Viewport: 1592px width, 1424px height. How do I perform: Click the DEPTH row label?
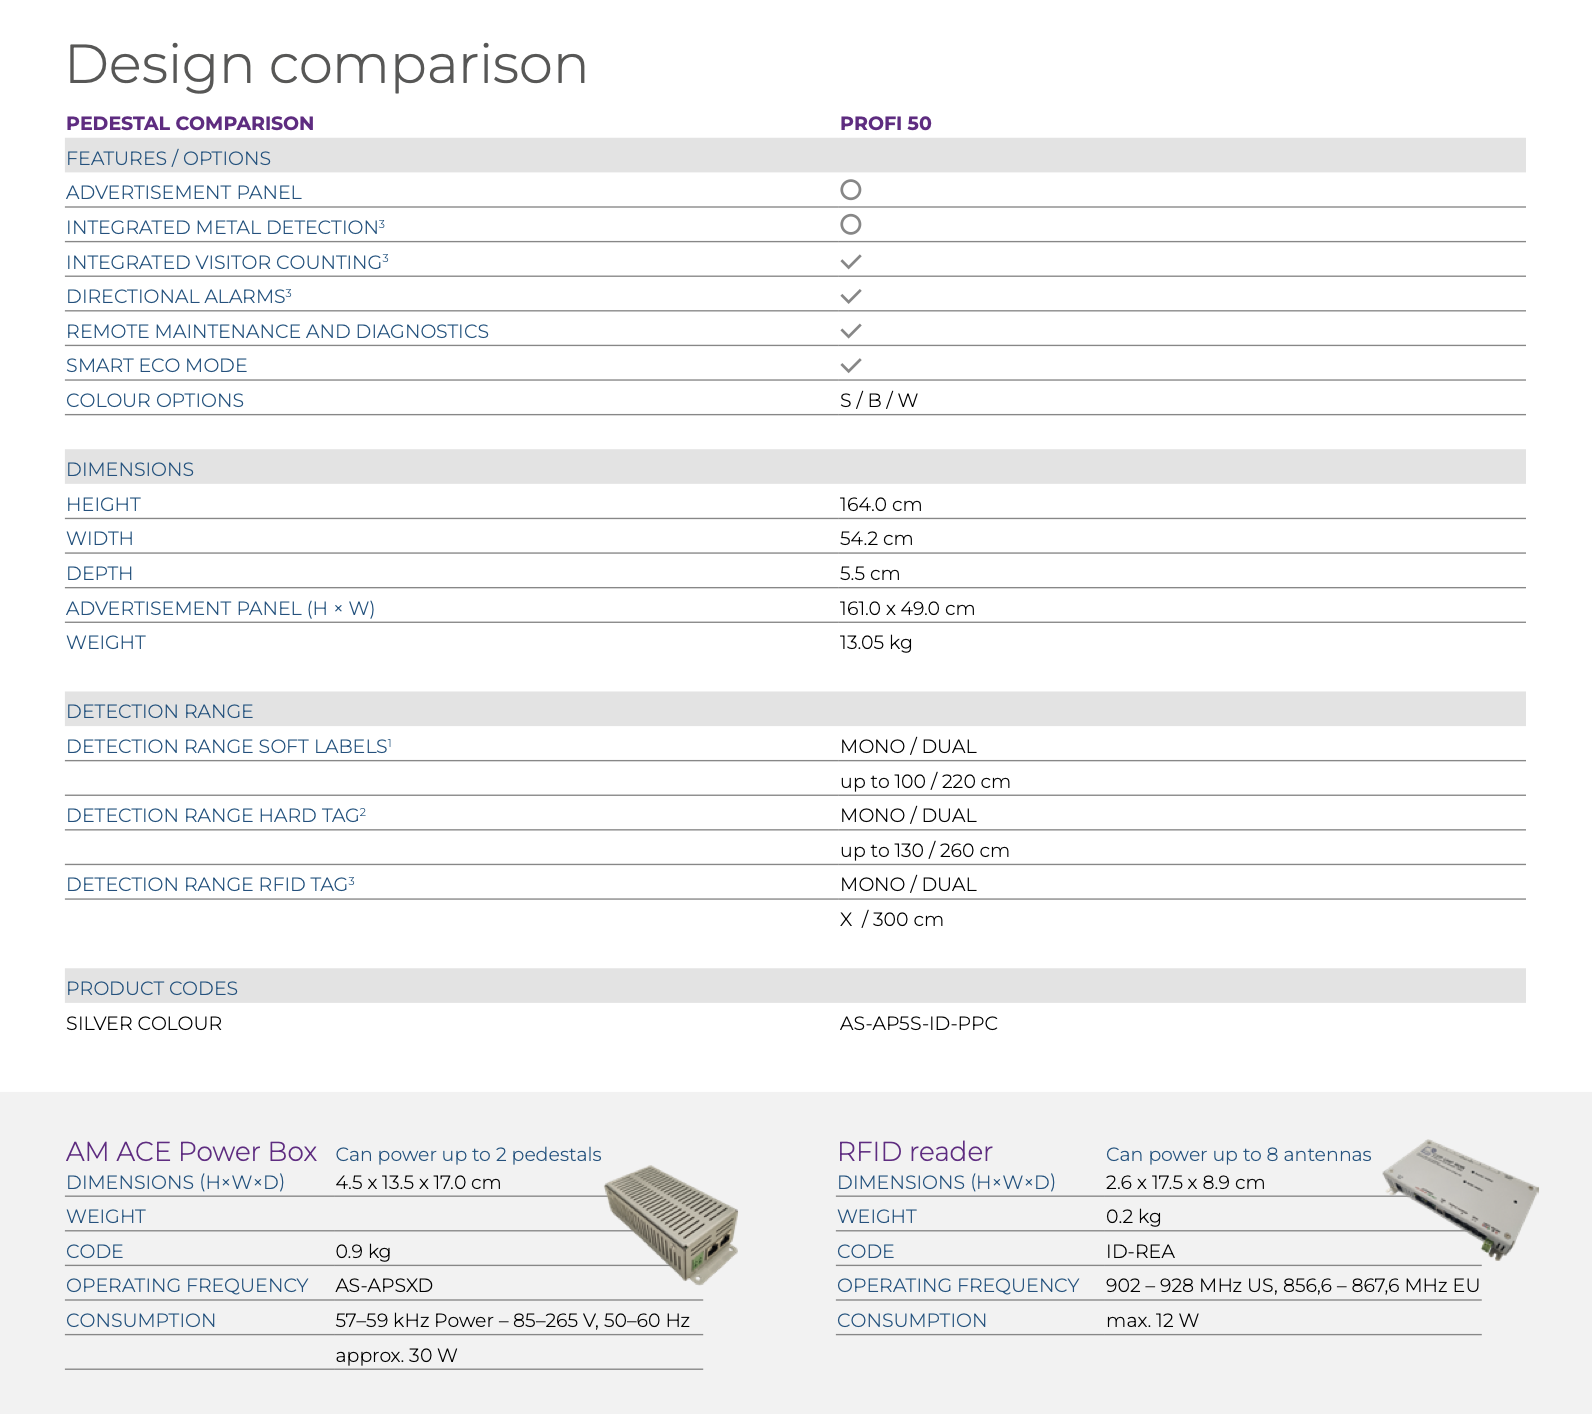coord(99,573)
